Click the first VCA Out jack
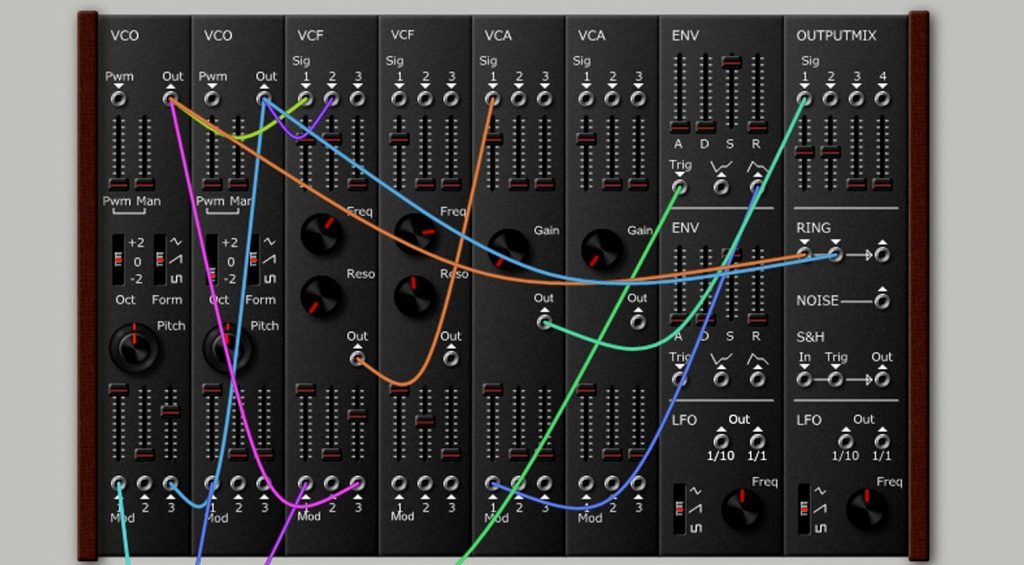This screenshot has width=1024, height=565. point(543,321)
